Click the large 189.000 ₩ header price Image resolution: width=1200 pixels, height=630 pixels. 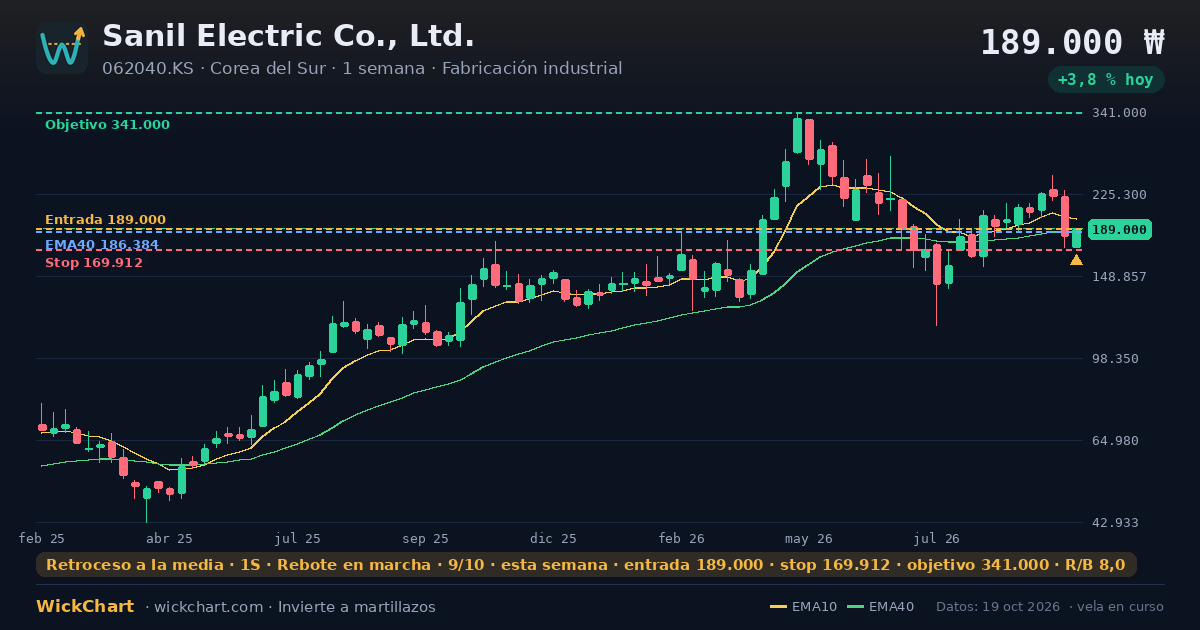click(x=1072, y=42)
